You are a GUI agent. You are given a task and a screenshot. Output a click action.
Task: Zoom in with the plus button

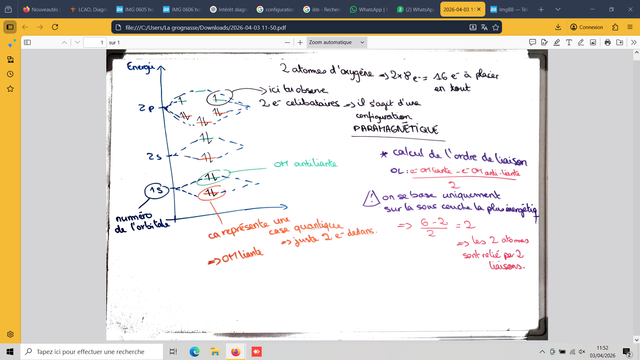(x=300, y=42)
